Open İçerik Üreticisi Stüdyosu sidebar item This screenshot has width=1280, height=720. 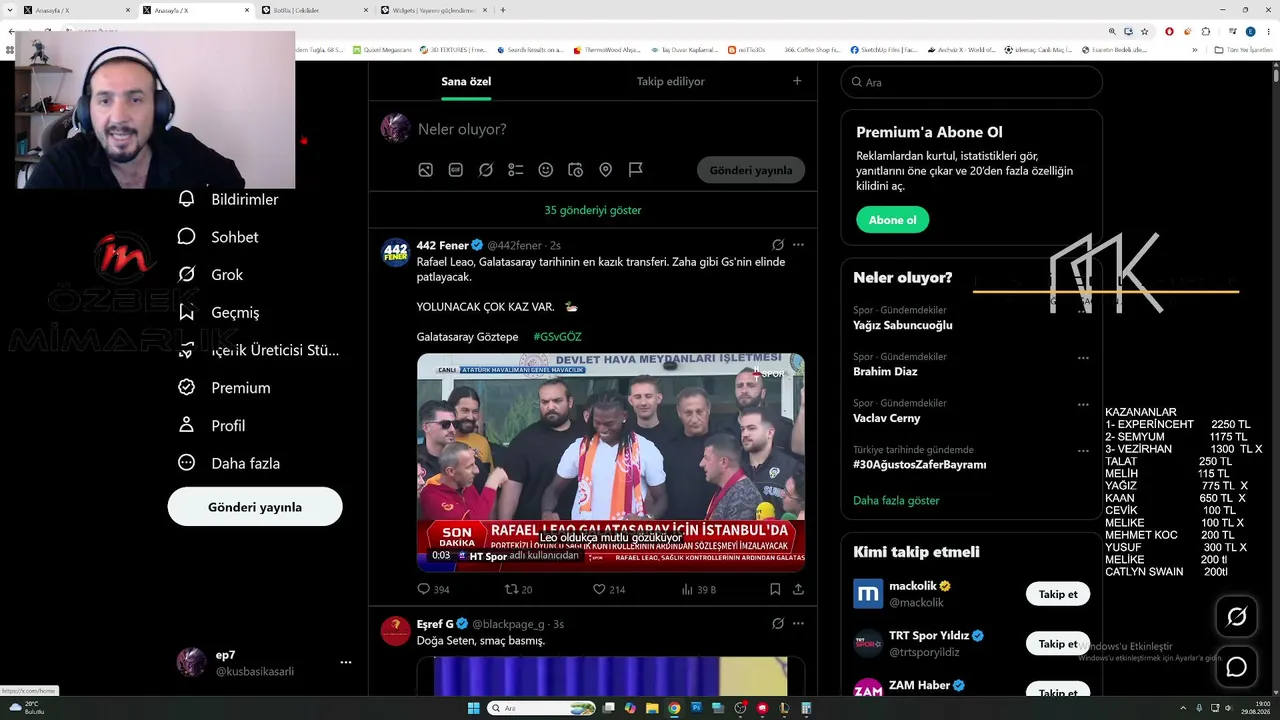[258, 350]
